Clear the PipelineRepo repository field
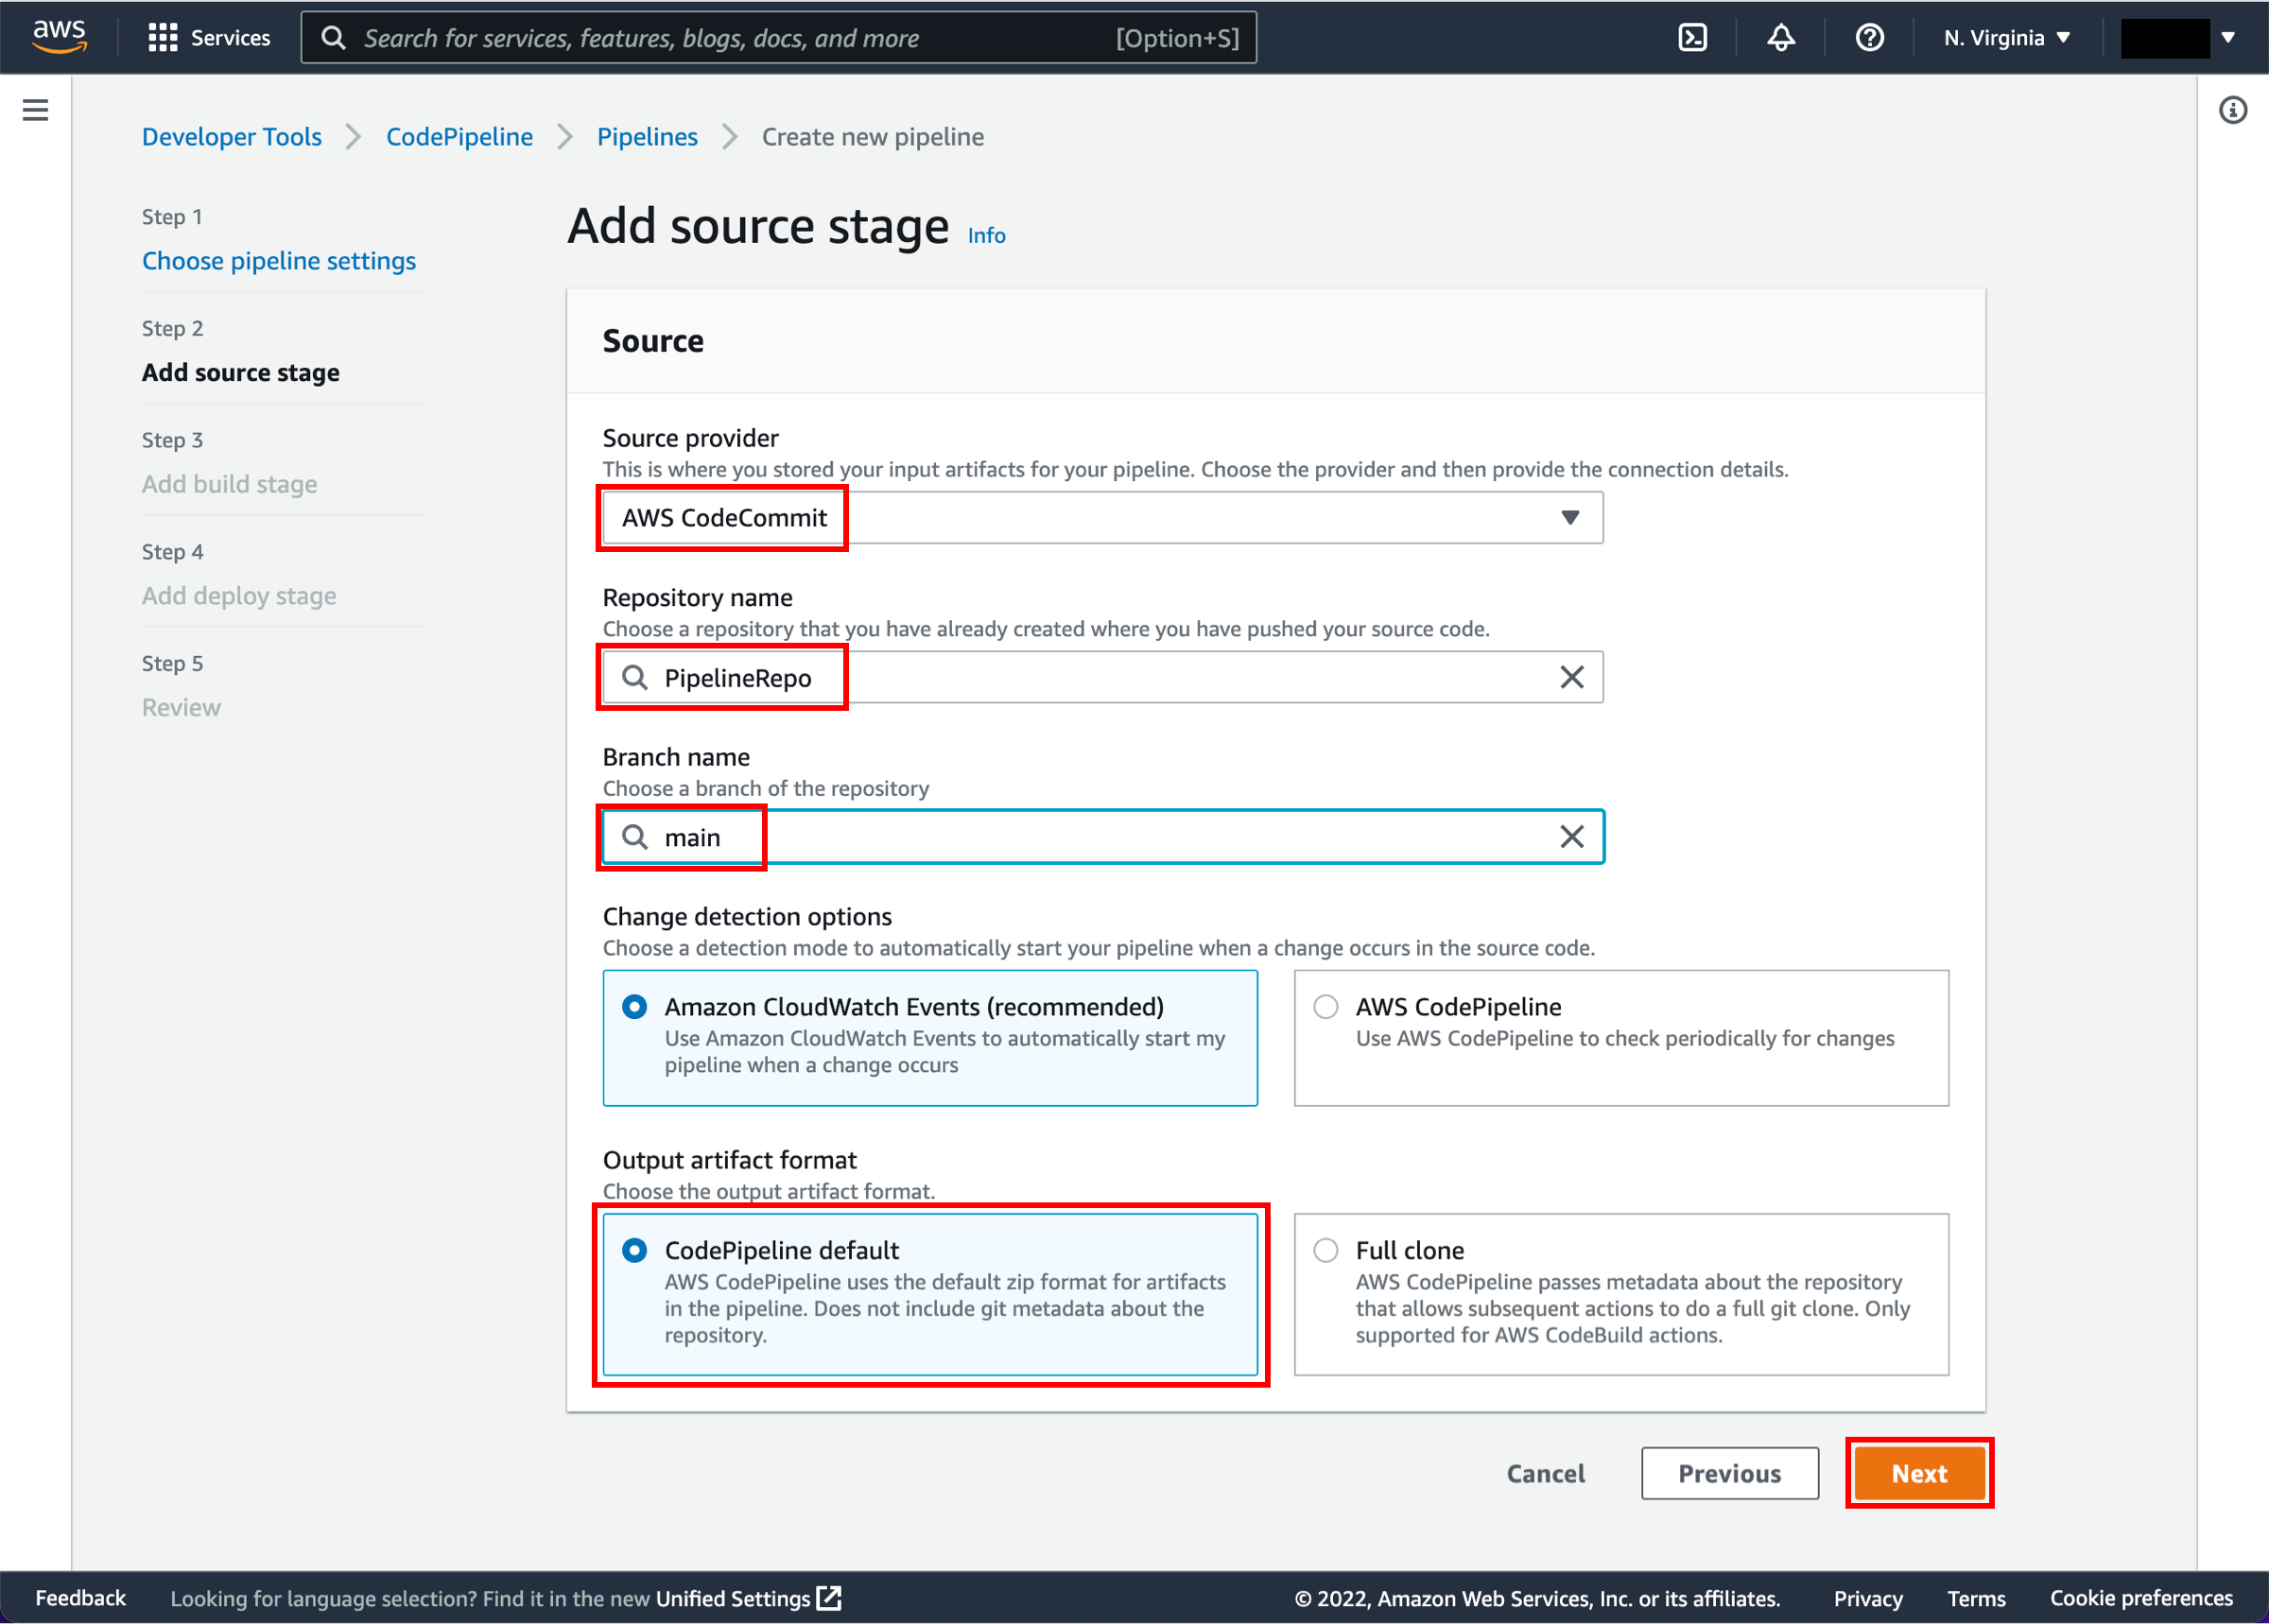Screen dimensions: 2269x1624 [1571, 677]
